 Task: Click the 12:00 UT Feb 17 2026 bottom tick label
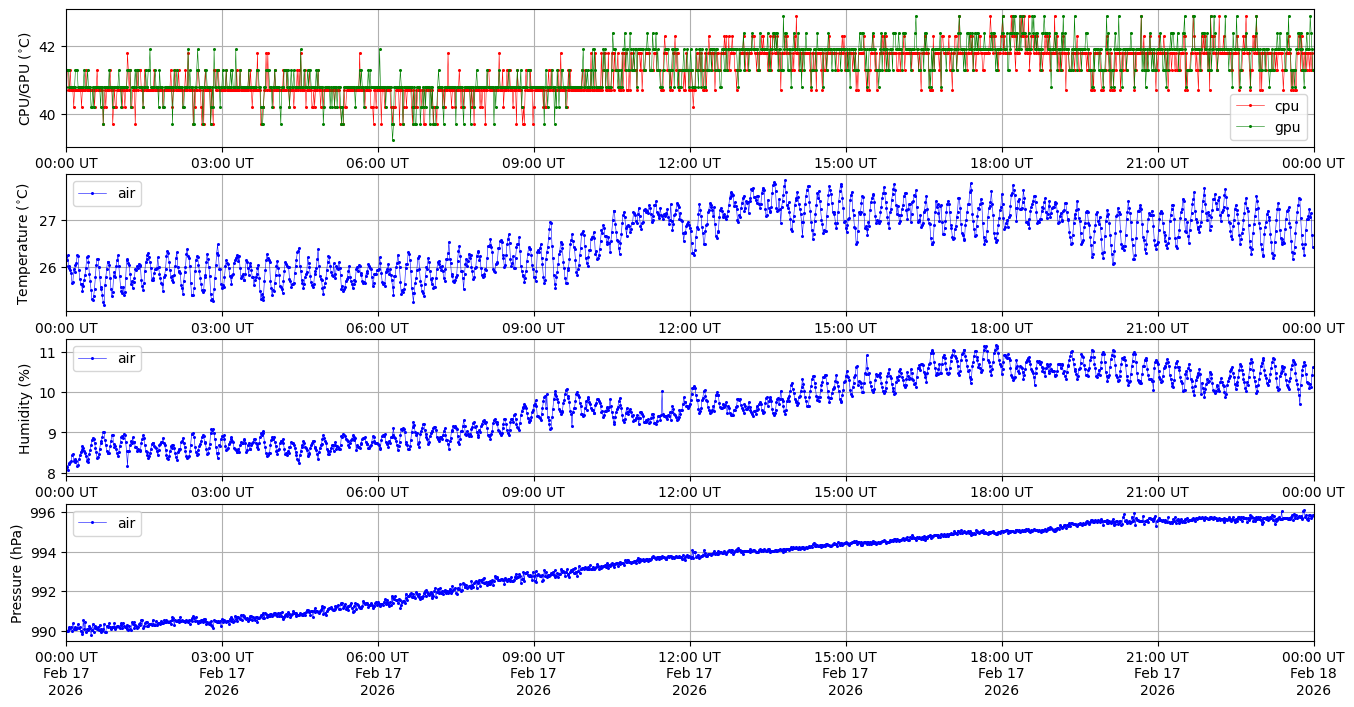[x=689, y=673]
